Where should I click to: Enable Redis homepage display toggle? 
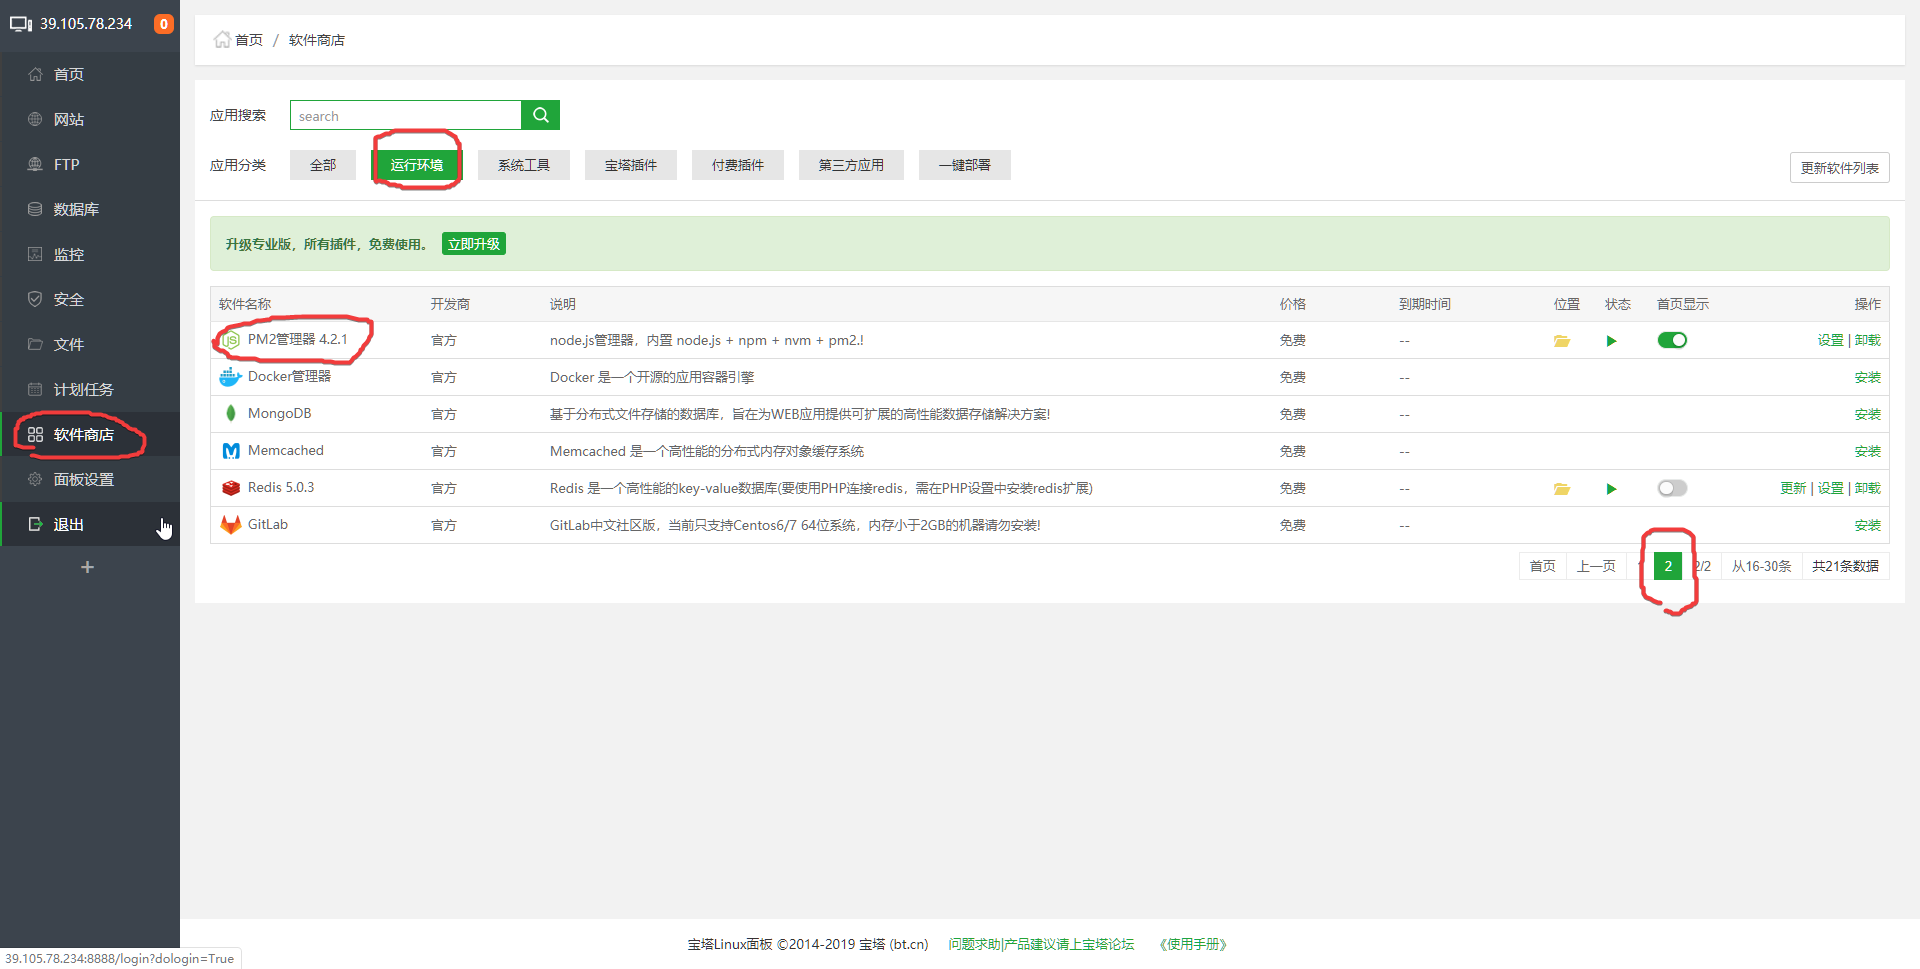click(x=1671, y=488)
